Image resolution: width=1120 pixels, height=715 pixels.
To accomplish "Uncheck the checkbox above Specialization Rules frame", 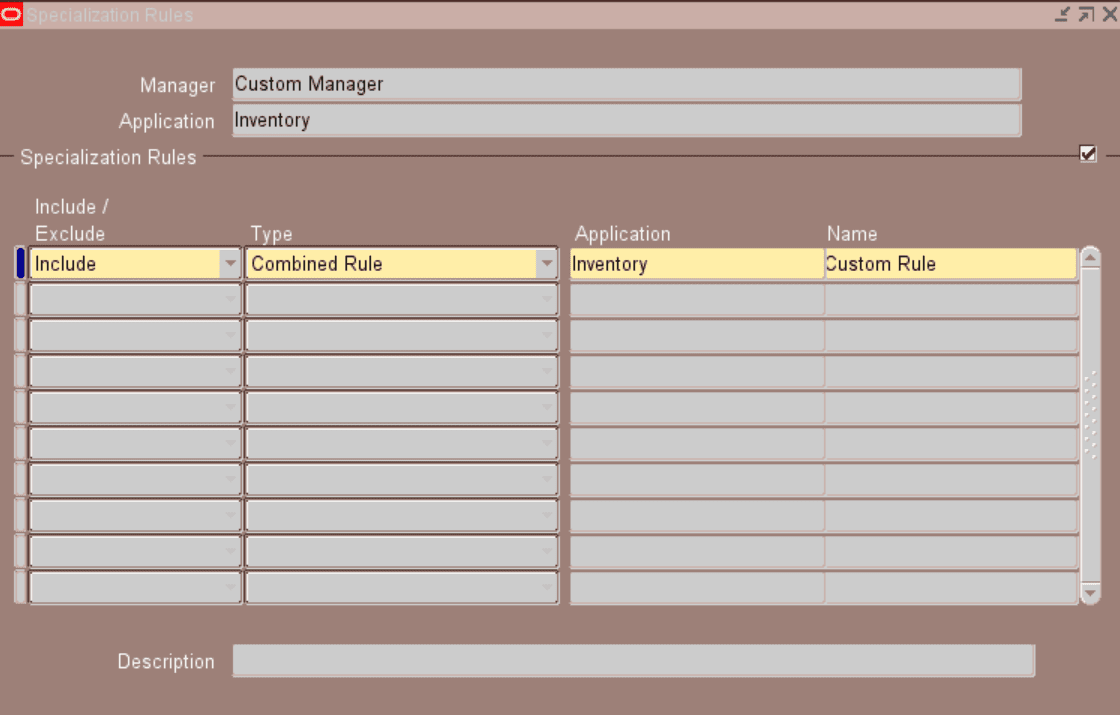I will [1088, 152].
